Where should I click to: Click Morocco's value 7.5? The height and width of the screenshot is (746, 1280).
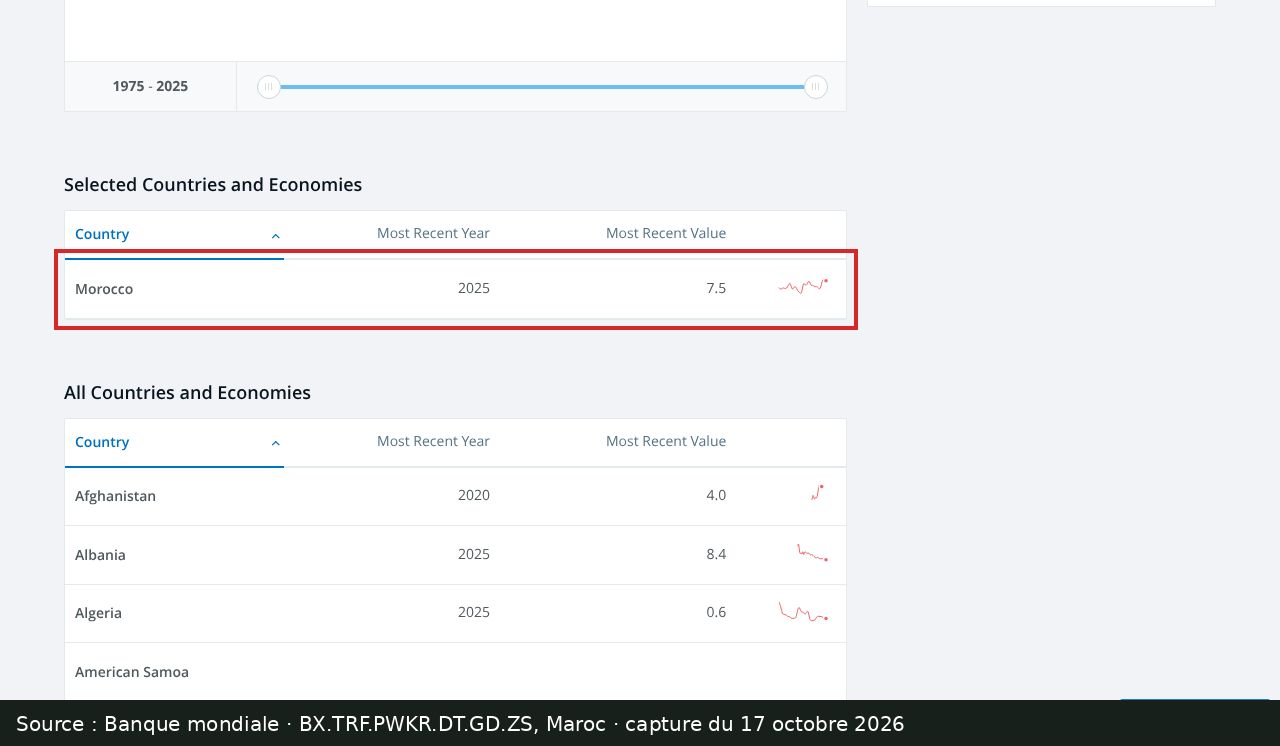(716, 288)
